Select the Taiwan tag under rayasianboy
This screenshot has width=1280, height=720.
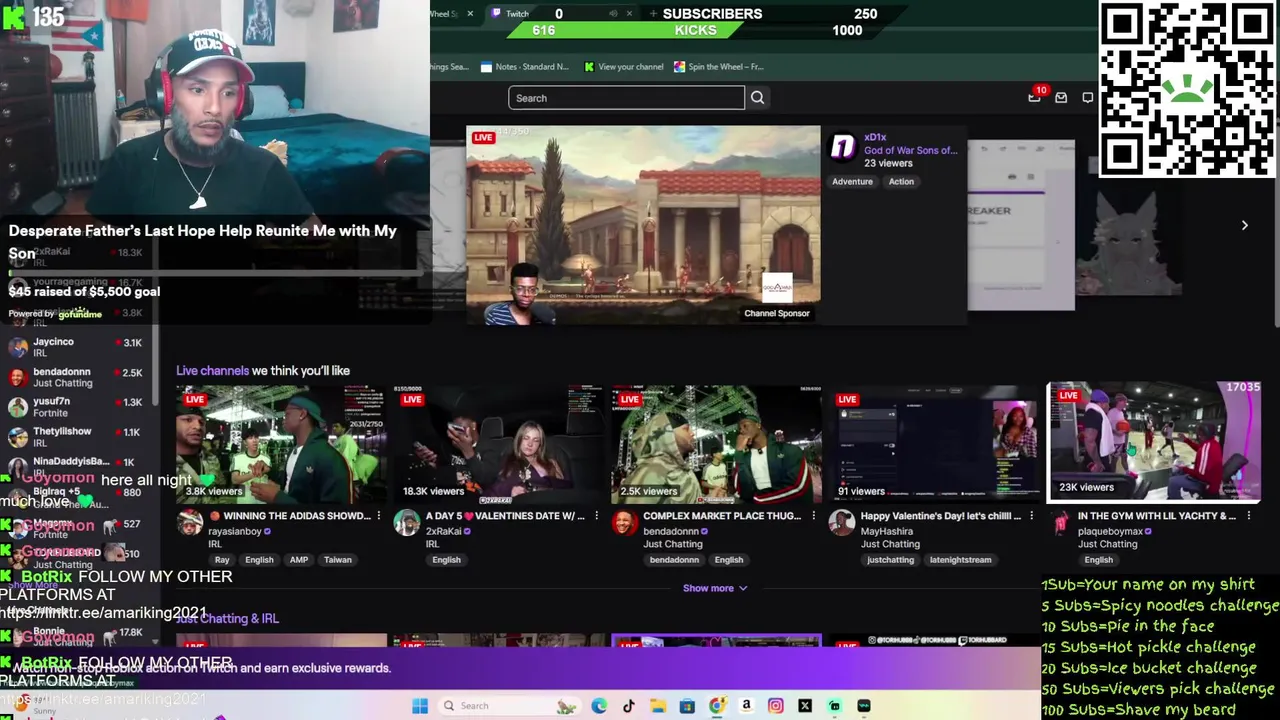point(338,560)
